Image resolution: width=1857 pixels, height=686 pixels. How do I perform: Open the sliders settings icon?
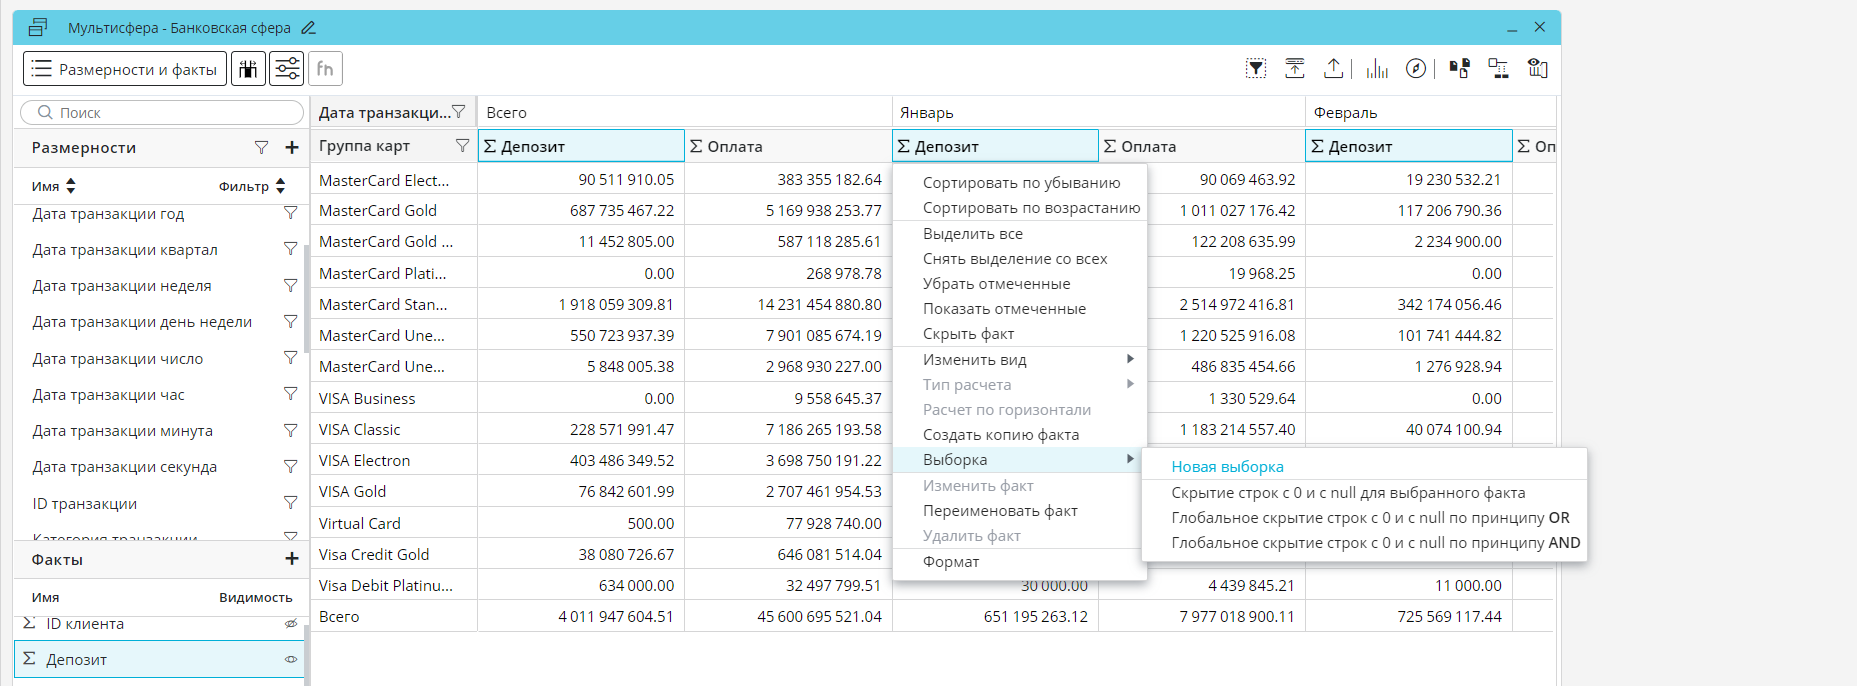[x=287, y=69]
